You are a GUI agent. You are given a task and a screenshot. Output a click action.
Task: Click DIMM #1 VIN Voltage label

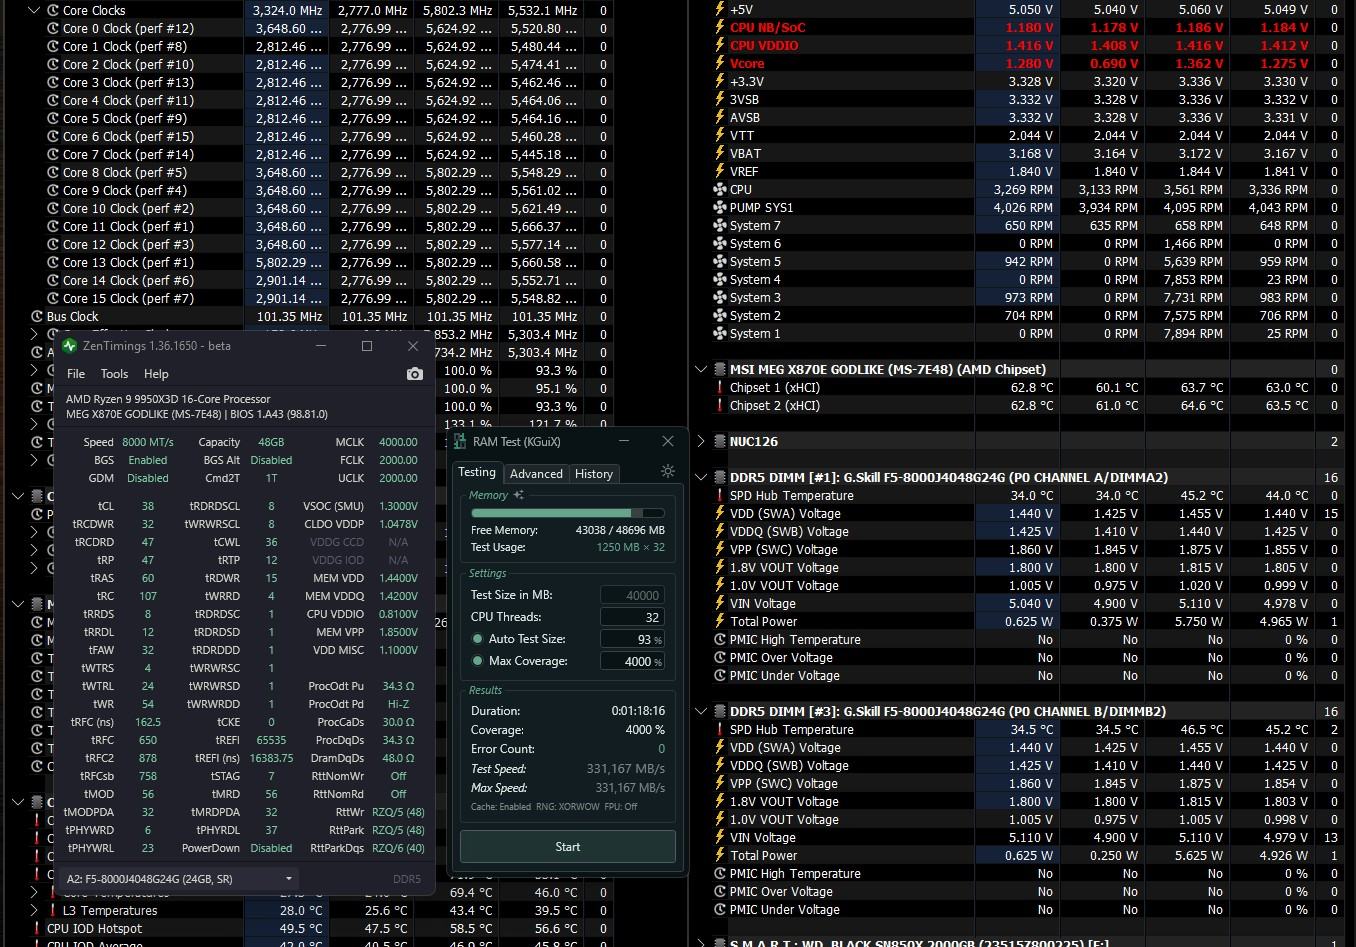coord(763,604)
